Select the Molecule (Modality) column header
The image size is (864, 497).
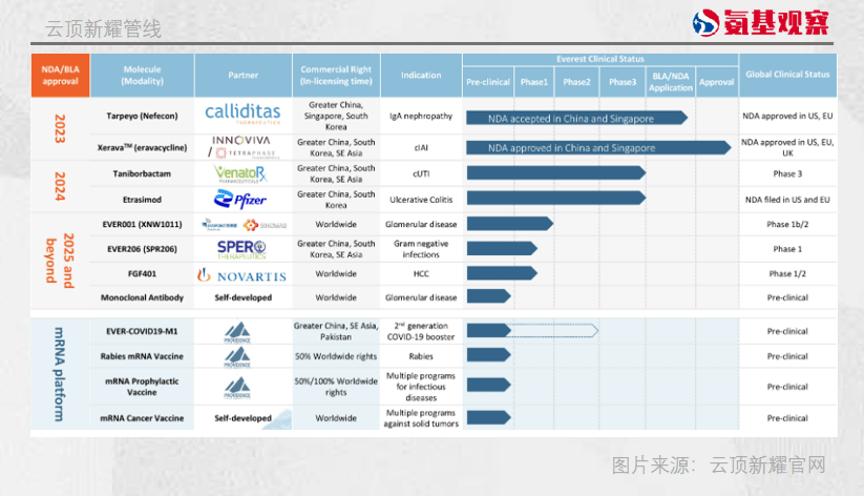click(142, 75)
